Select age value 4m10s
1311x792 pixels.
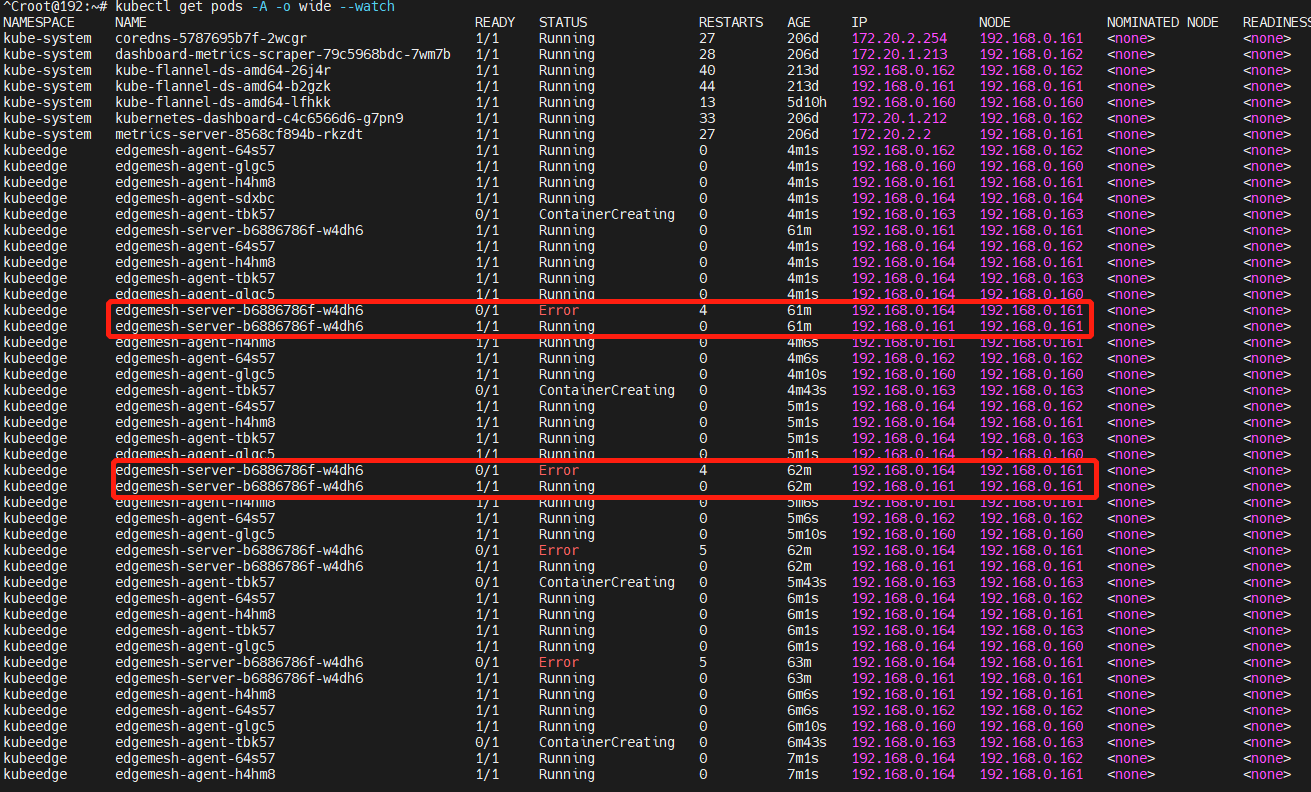[x=807, y=374]
